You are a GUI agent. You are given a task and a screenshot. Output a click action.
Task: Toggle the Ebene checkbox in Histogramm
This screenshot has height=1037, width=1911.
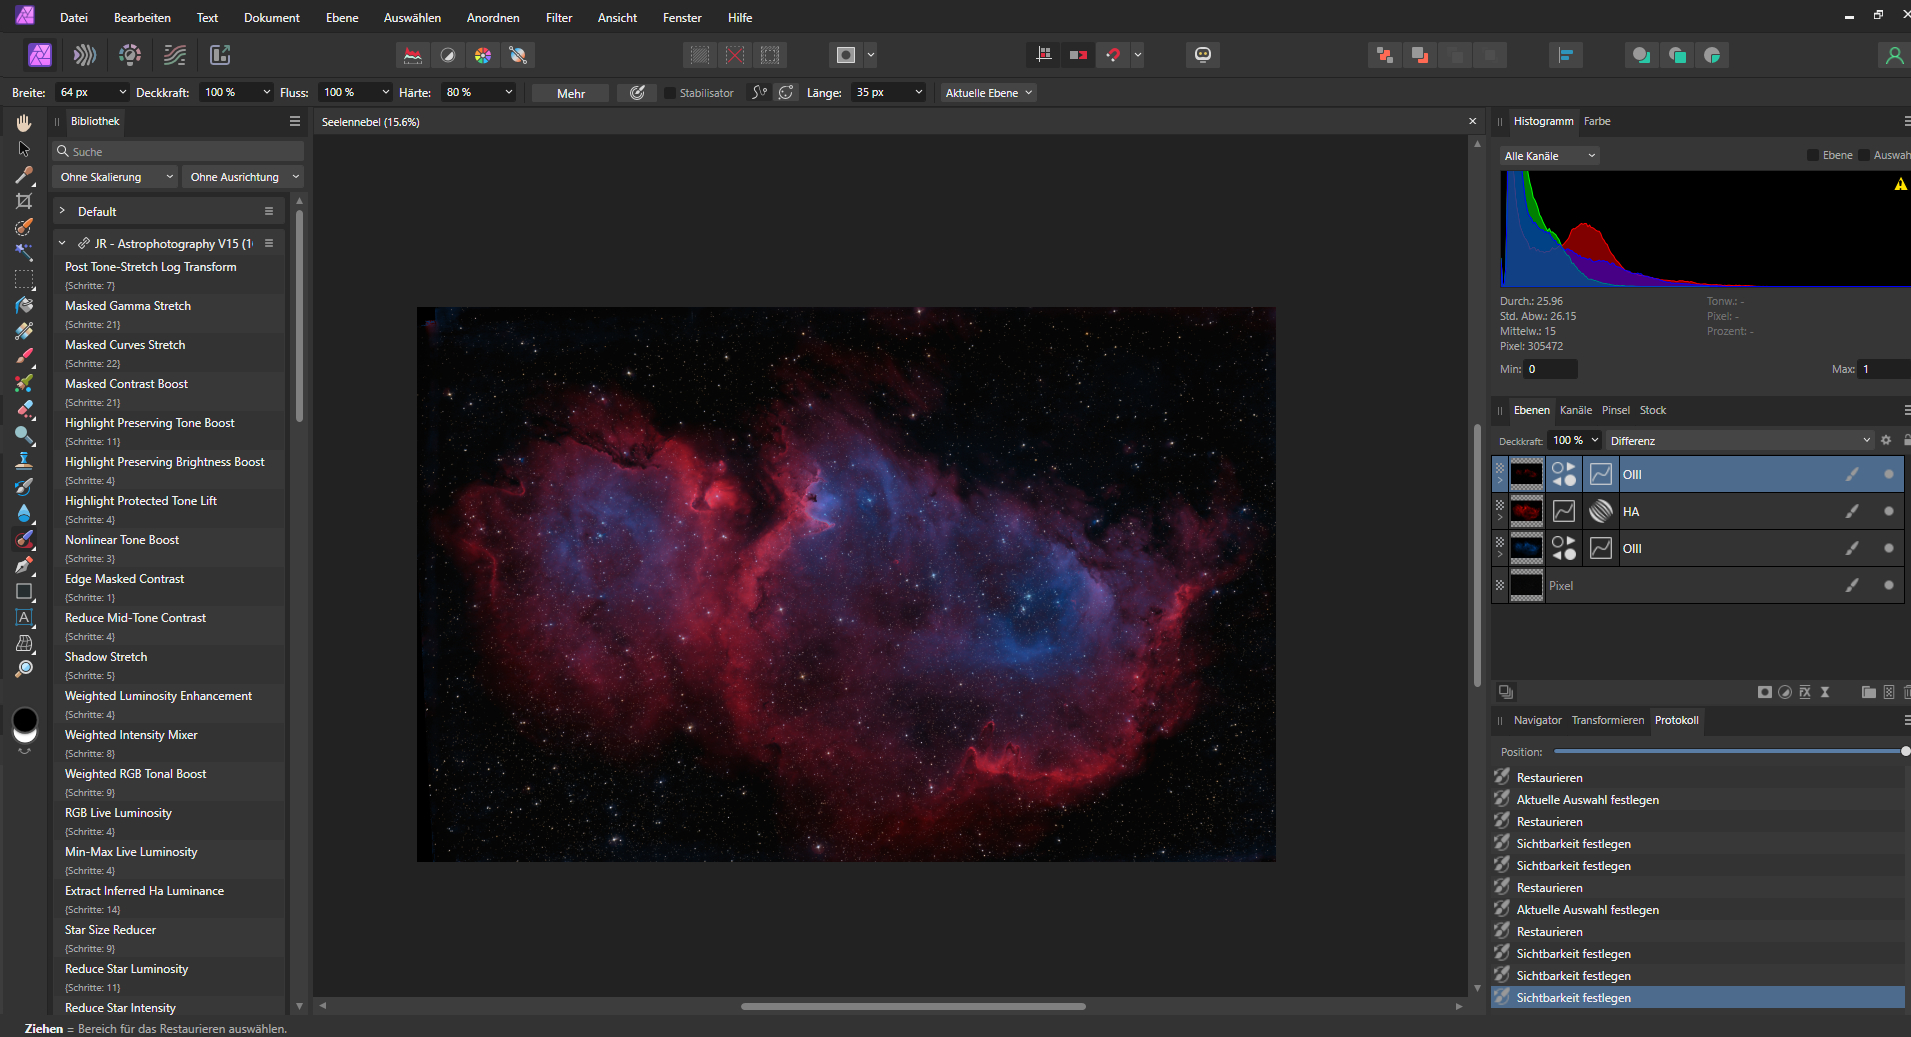1813,155
